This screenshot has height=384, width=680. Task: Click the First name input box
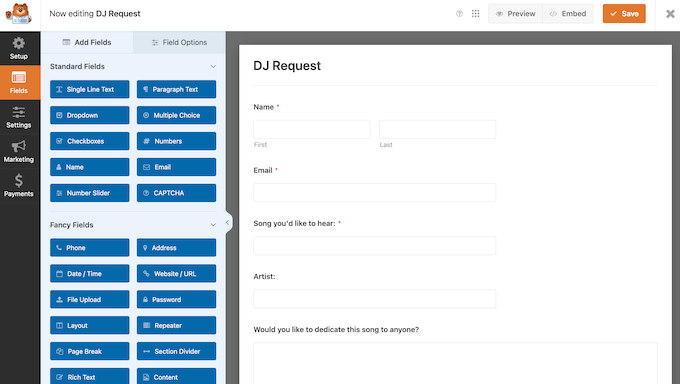click(x=312, y=129)
